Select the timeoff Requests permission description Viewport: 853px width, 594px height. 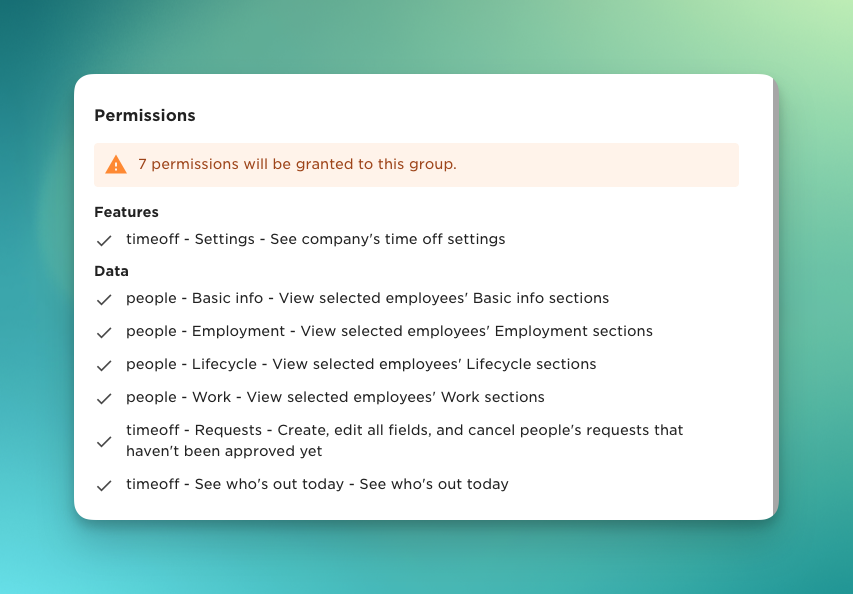404,440
